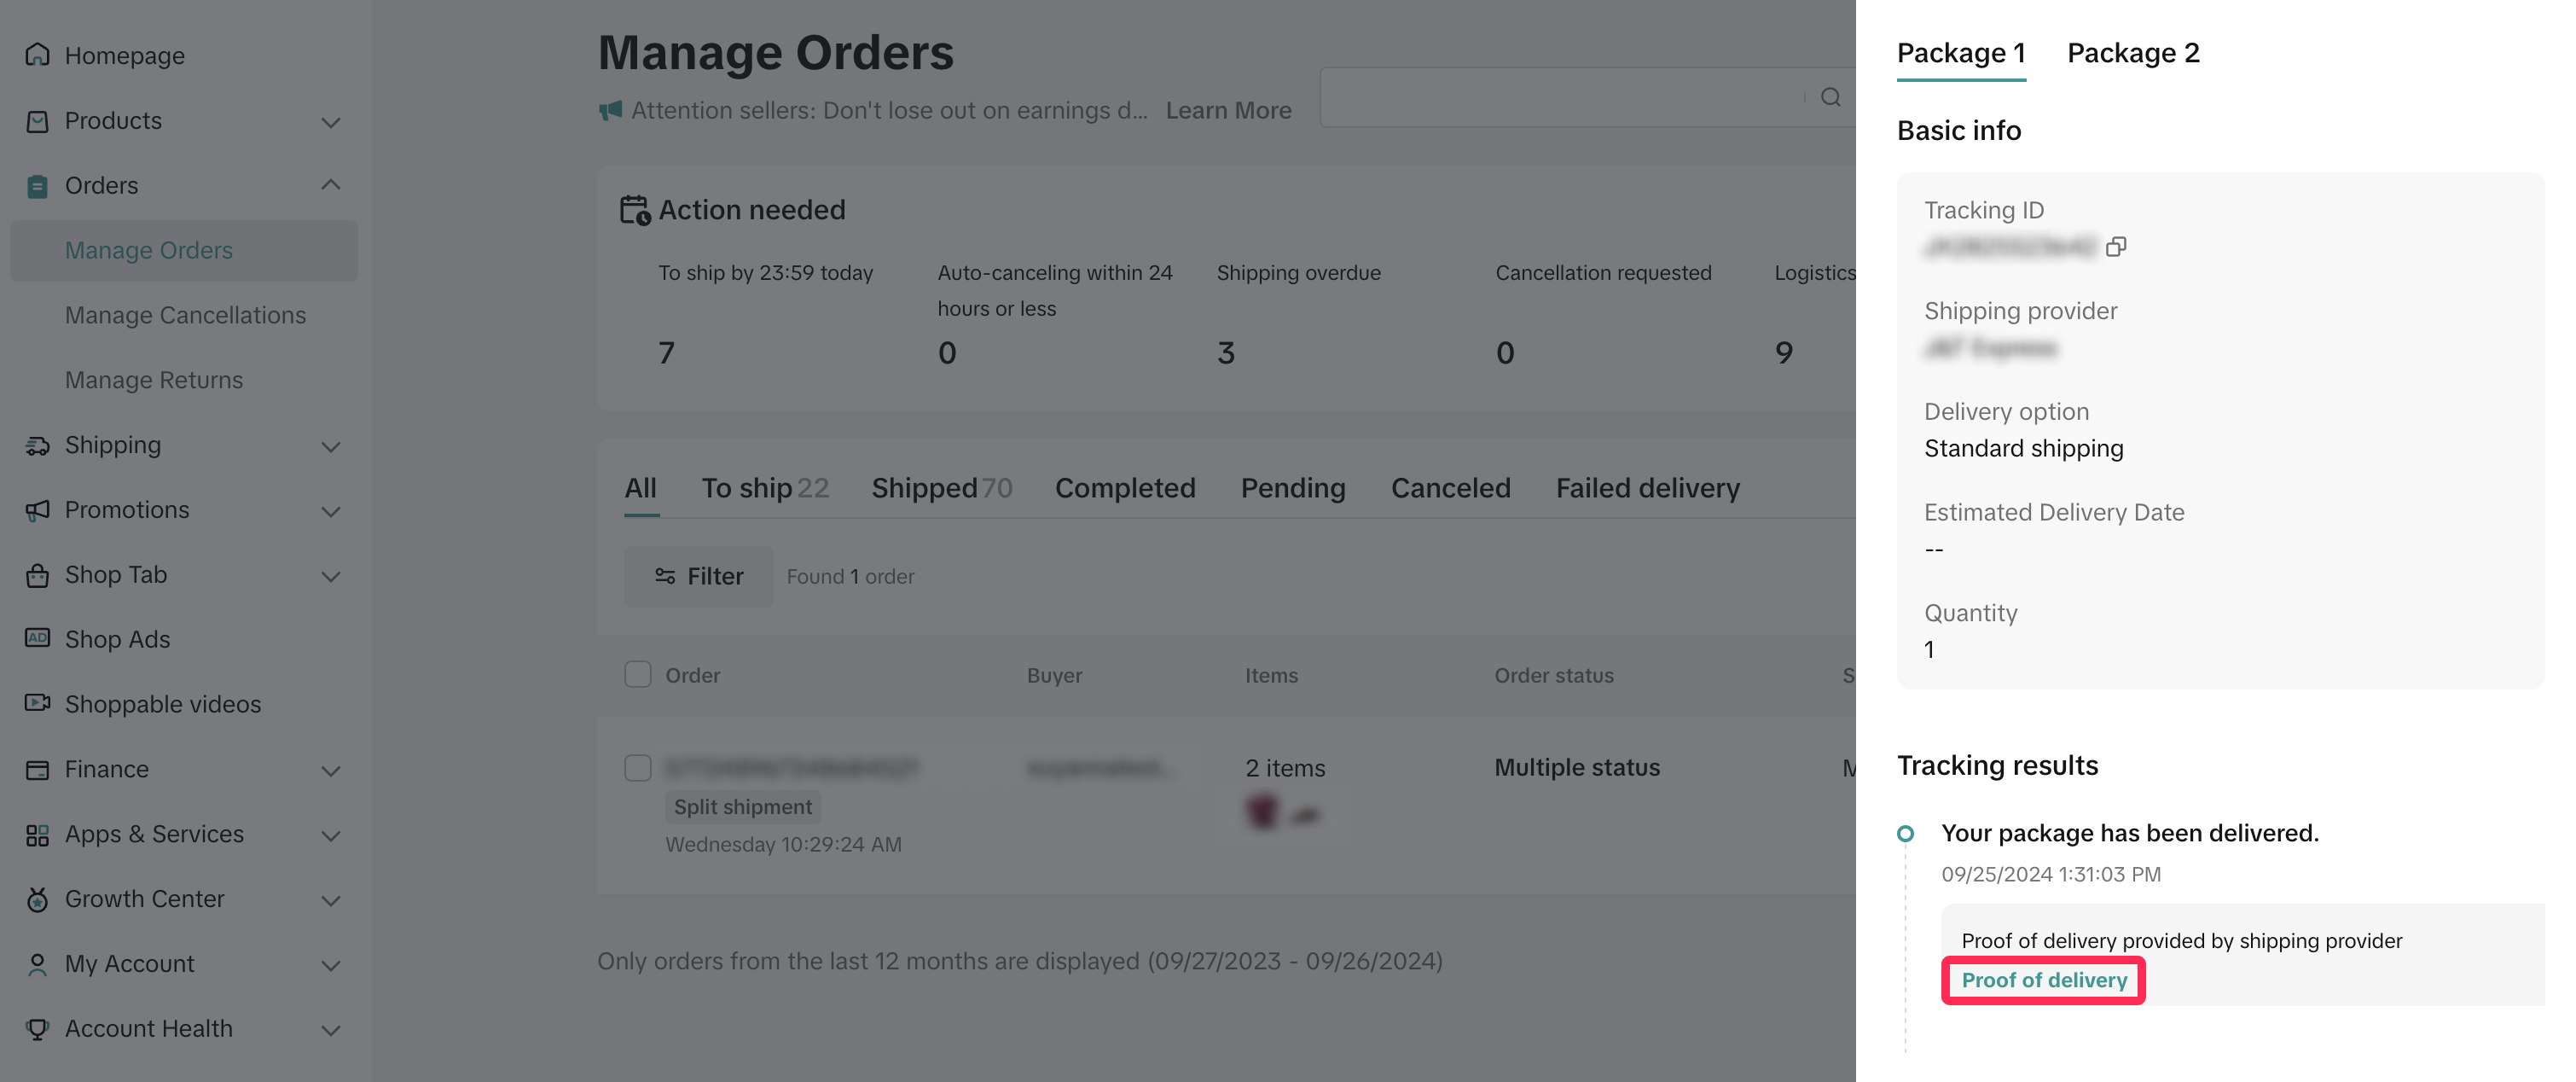Click the search magnifier icon

(1830, 97)
